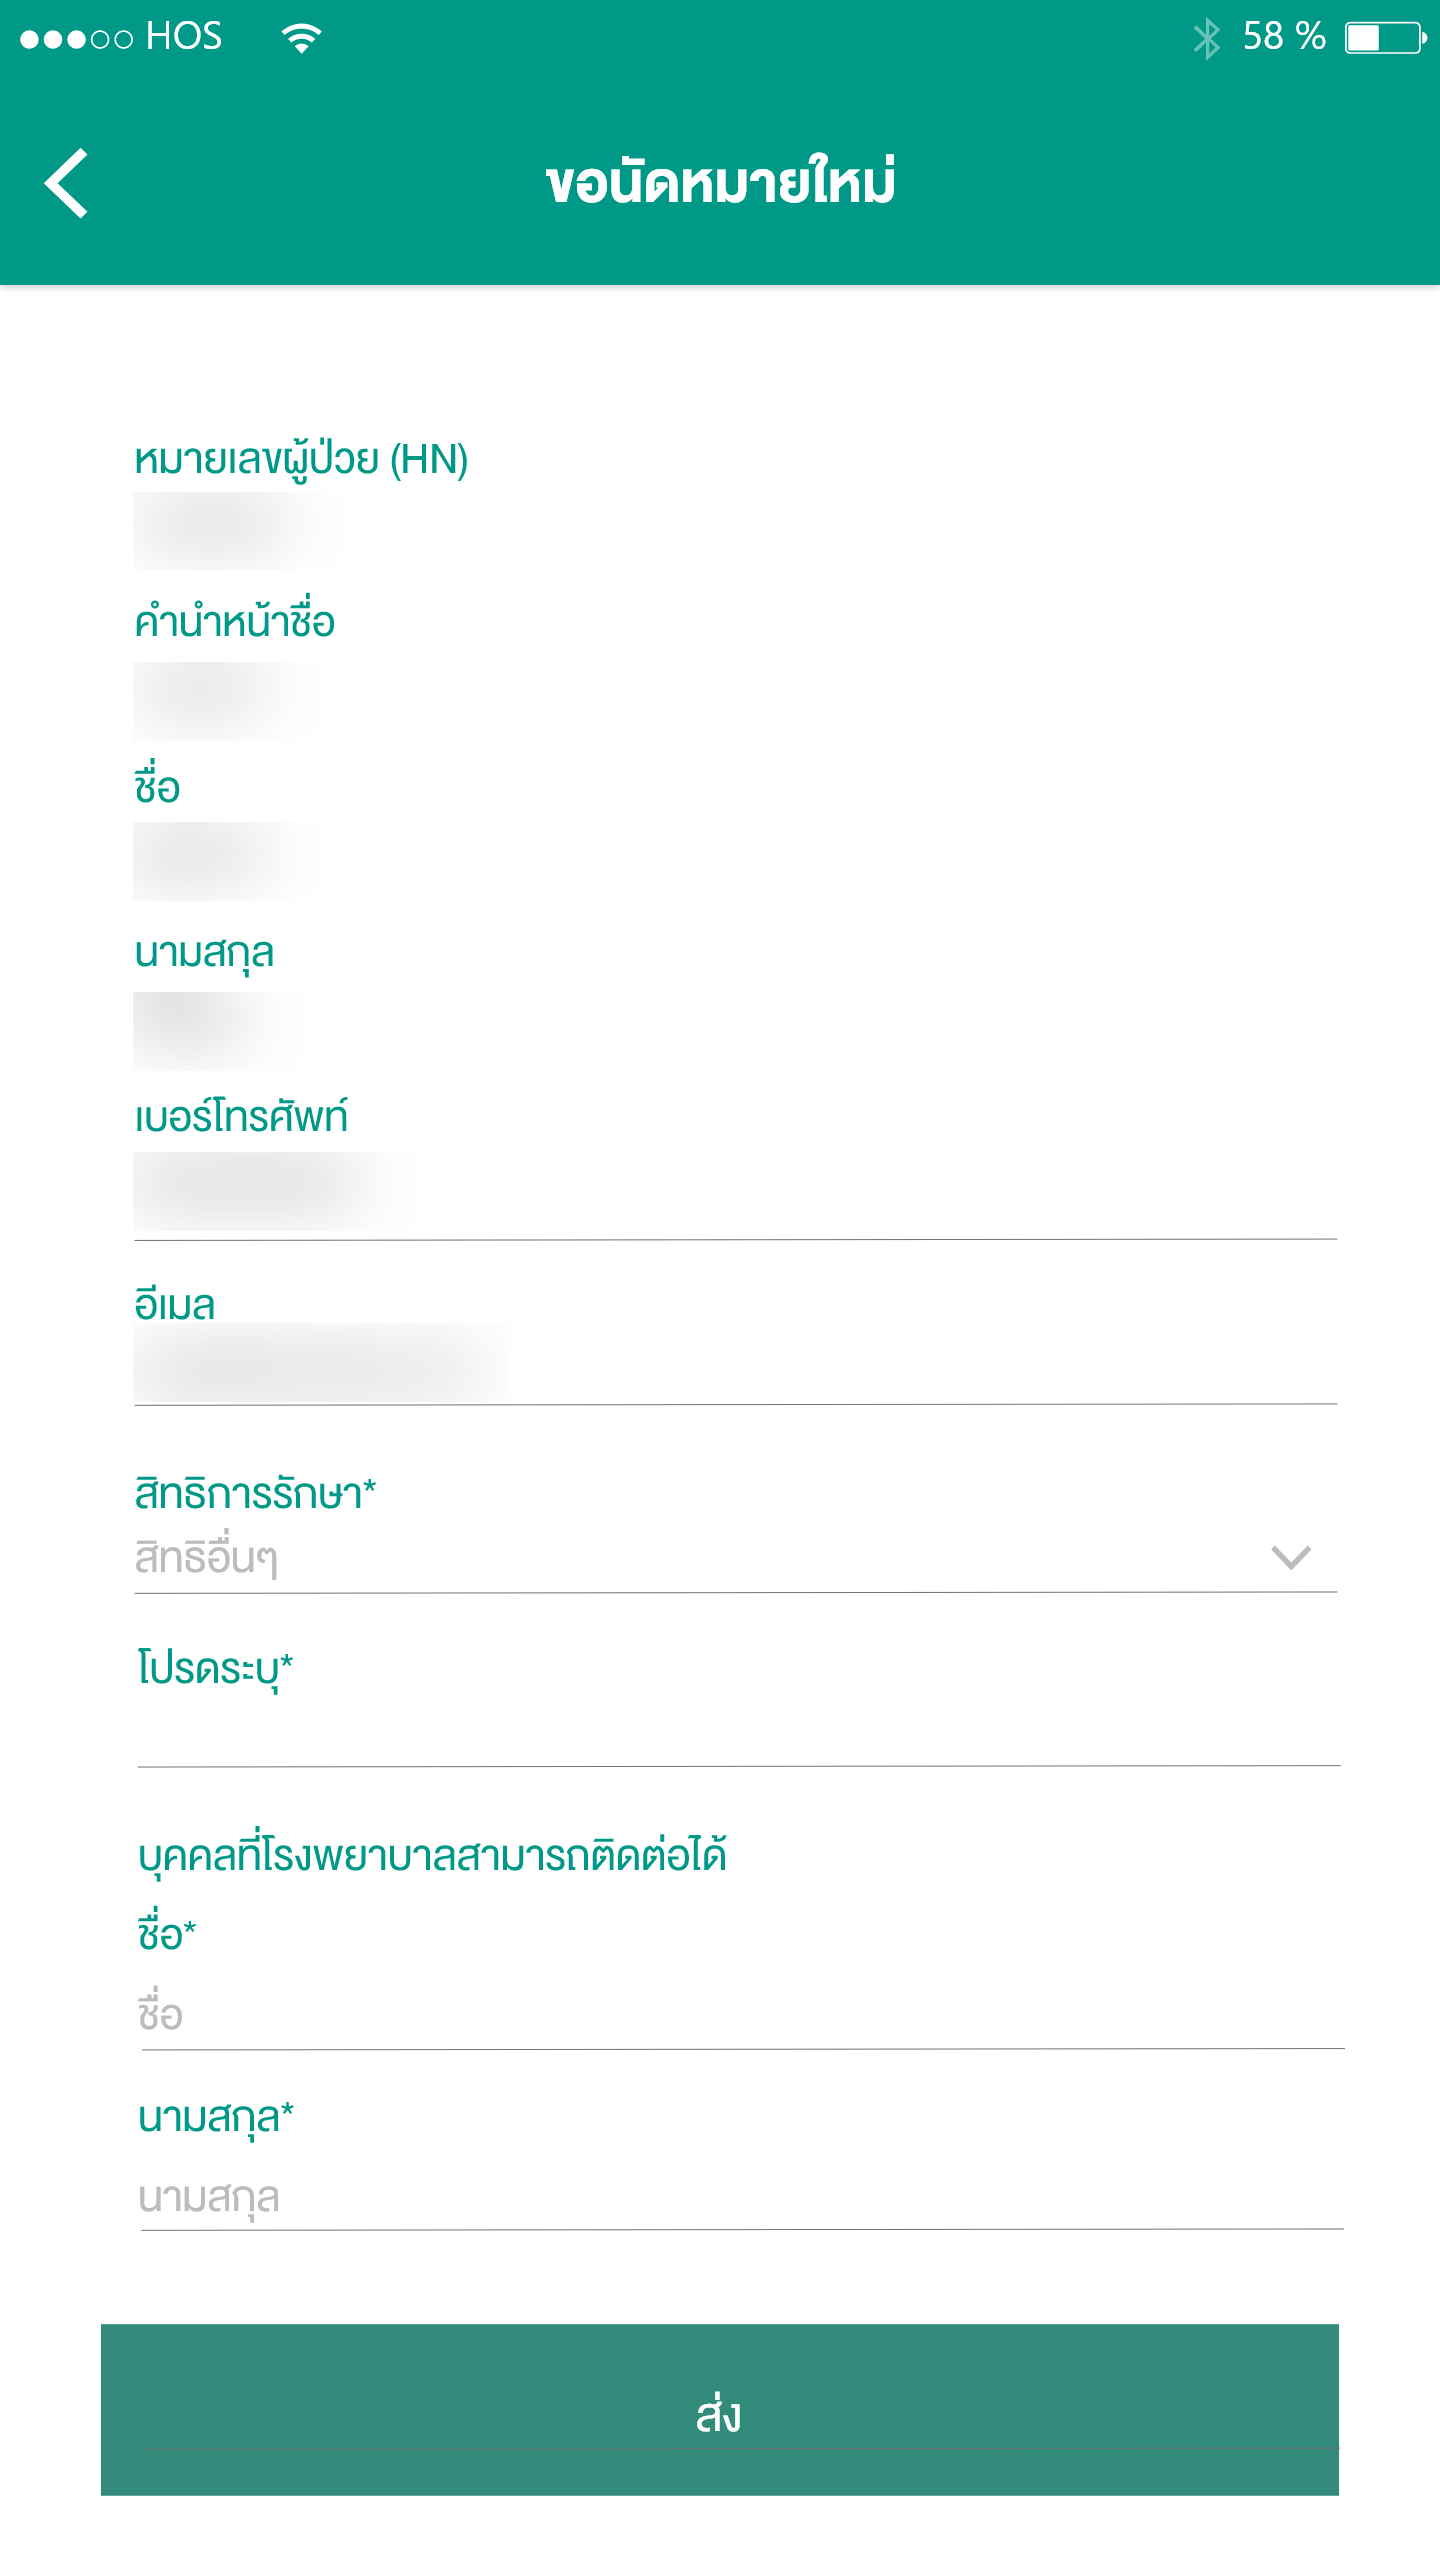Tap the 58 % battery percentage text

(x=1283, y=37)
